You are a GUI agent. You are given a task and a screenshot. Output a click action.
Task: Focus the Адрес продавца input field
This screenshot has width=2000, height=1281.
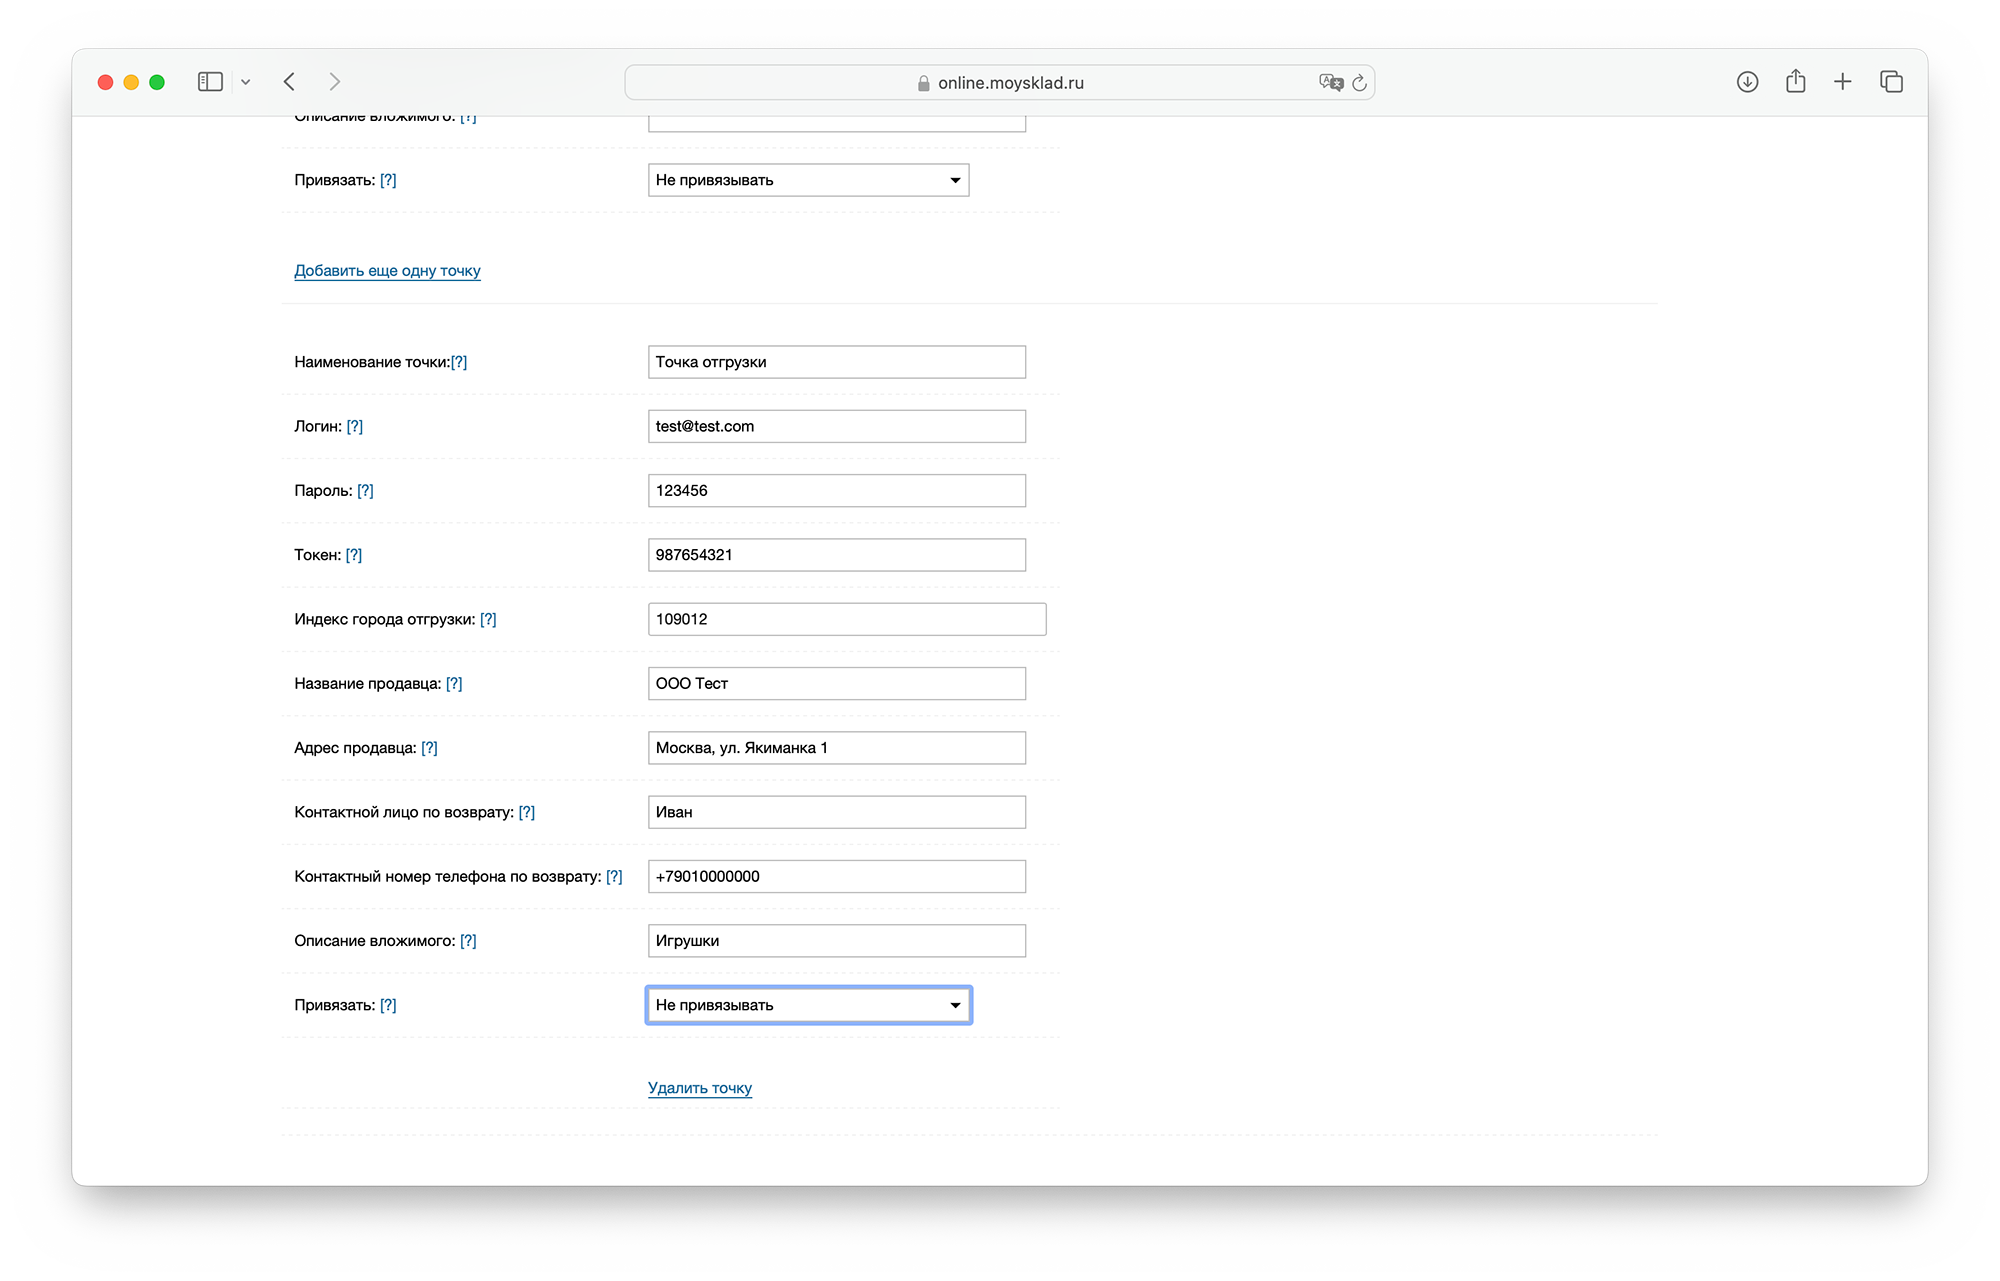point(836,748)
